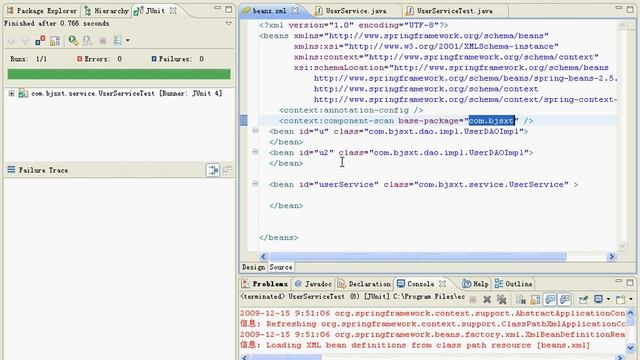This screenshot has height=360, width=640.
Task: Click highlighted com.bjsxt base-package value
Action: (491, 121)
